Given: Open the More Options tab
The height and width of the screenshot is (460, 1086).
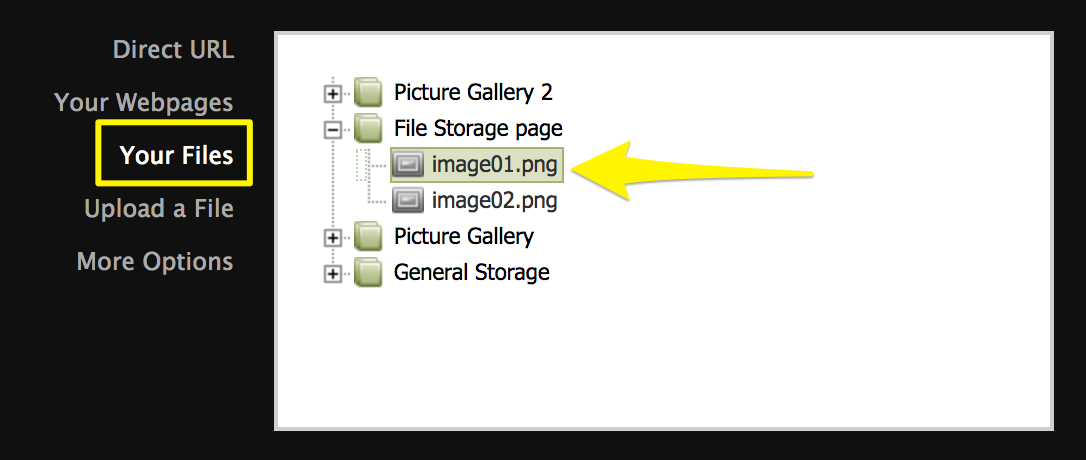Looking at the screenshot, I should pos(155,262).
